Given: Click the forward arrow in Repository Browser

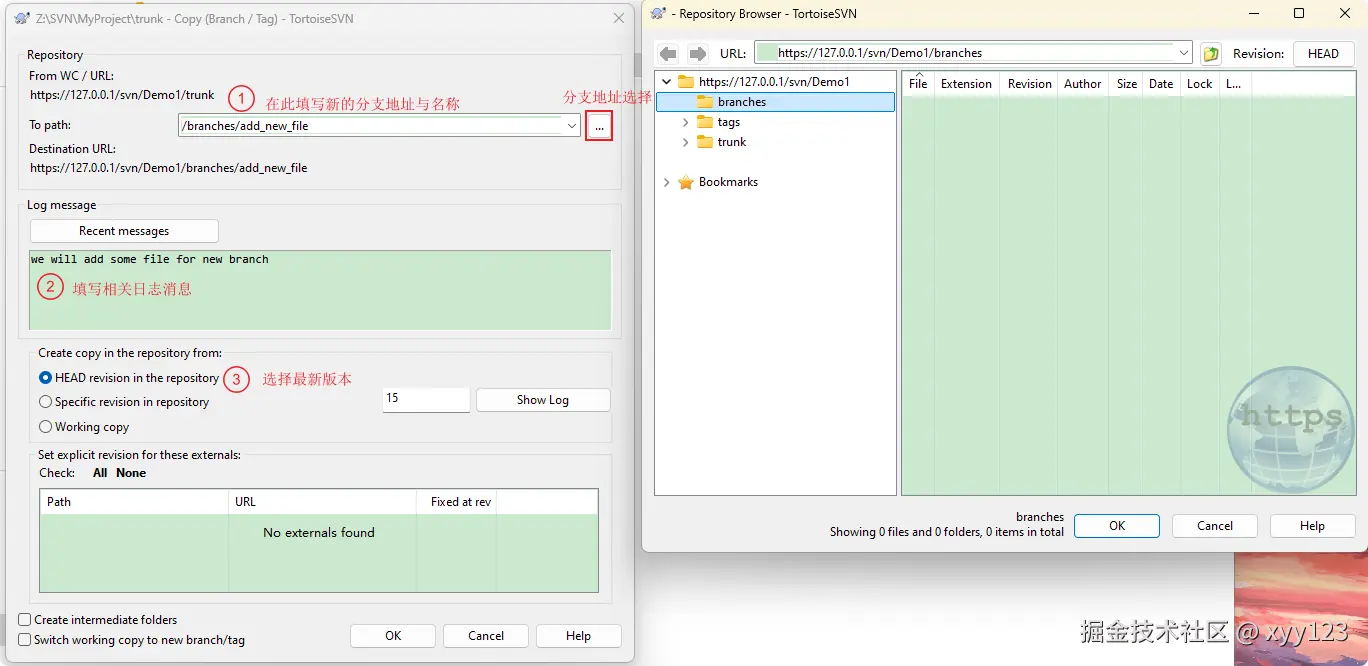Looking at the screenshot, I should point(698,54).
